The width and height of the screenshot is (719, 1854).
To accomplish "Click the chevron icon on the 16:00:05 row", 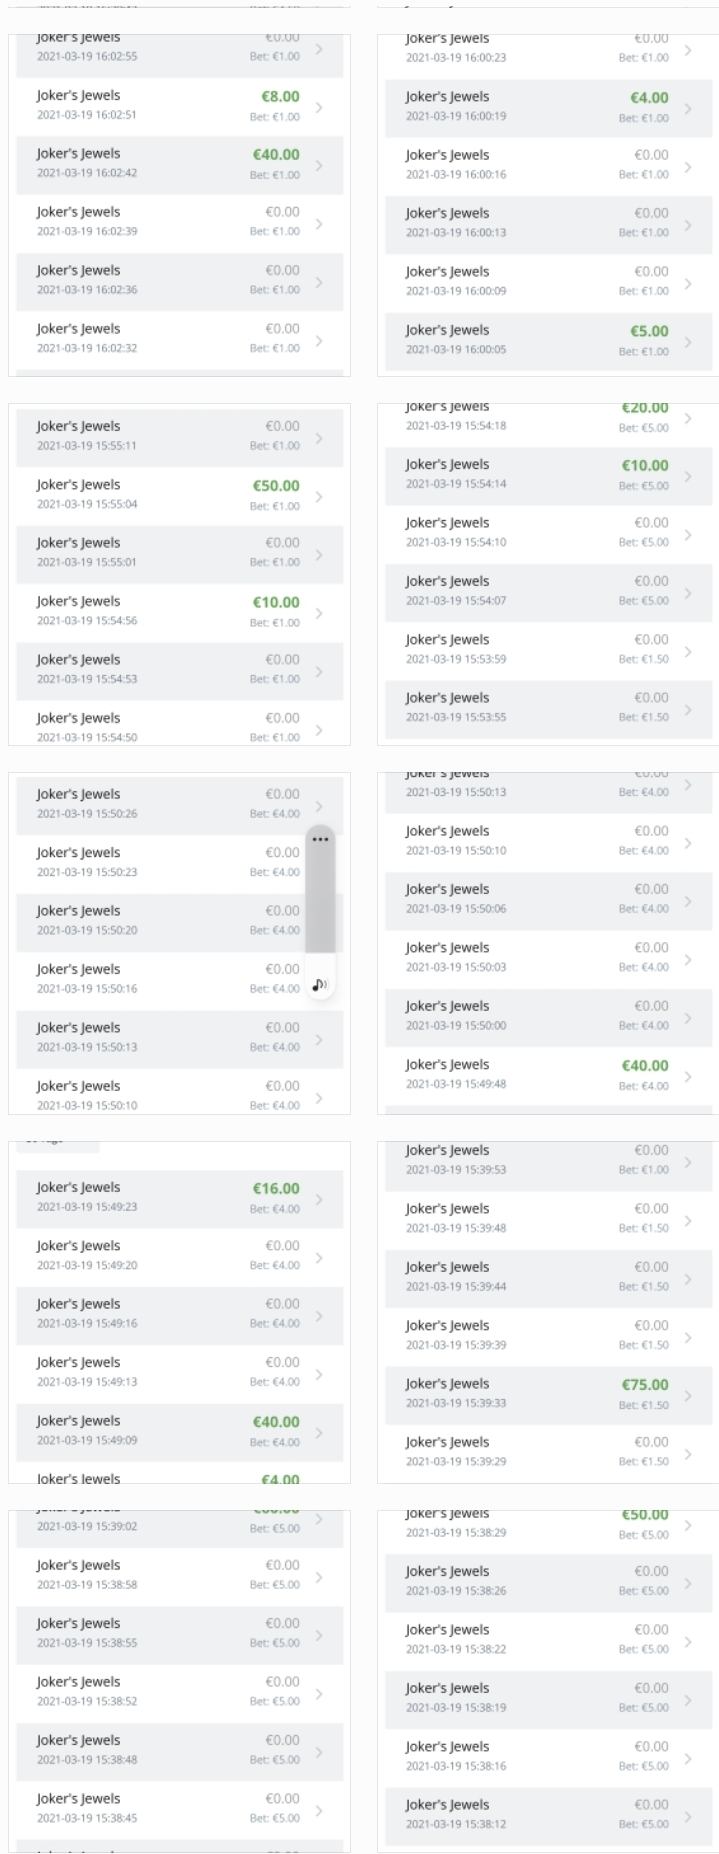I will pos(688,341).
